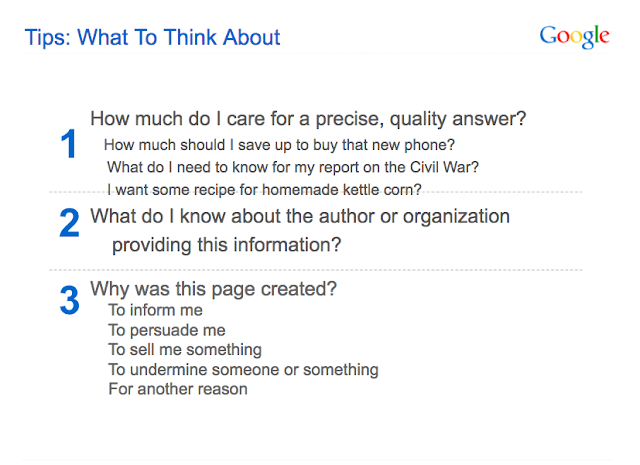Click "providing this information?" text line
This screenshot has height=465, width=640.
click(226, 244)
